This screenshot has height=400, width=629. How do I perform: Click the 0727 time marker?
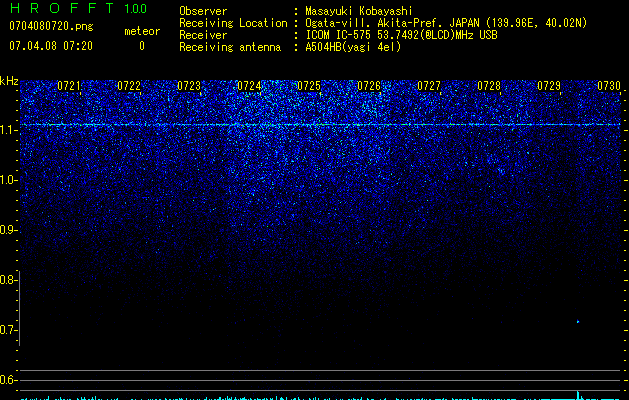(429, 86)
